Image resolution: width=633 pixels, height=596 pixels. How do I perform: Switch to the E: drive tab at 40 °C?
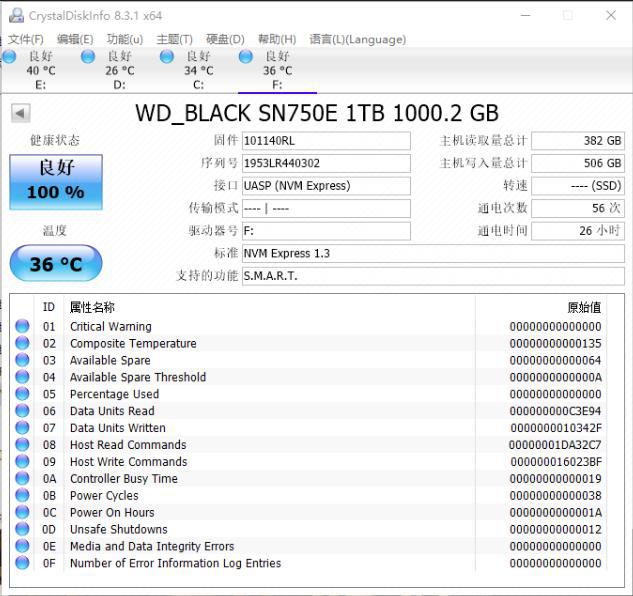pyautogui.click(x=40, y=71)
